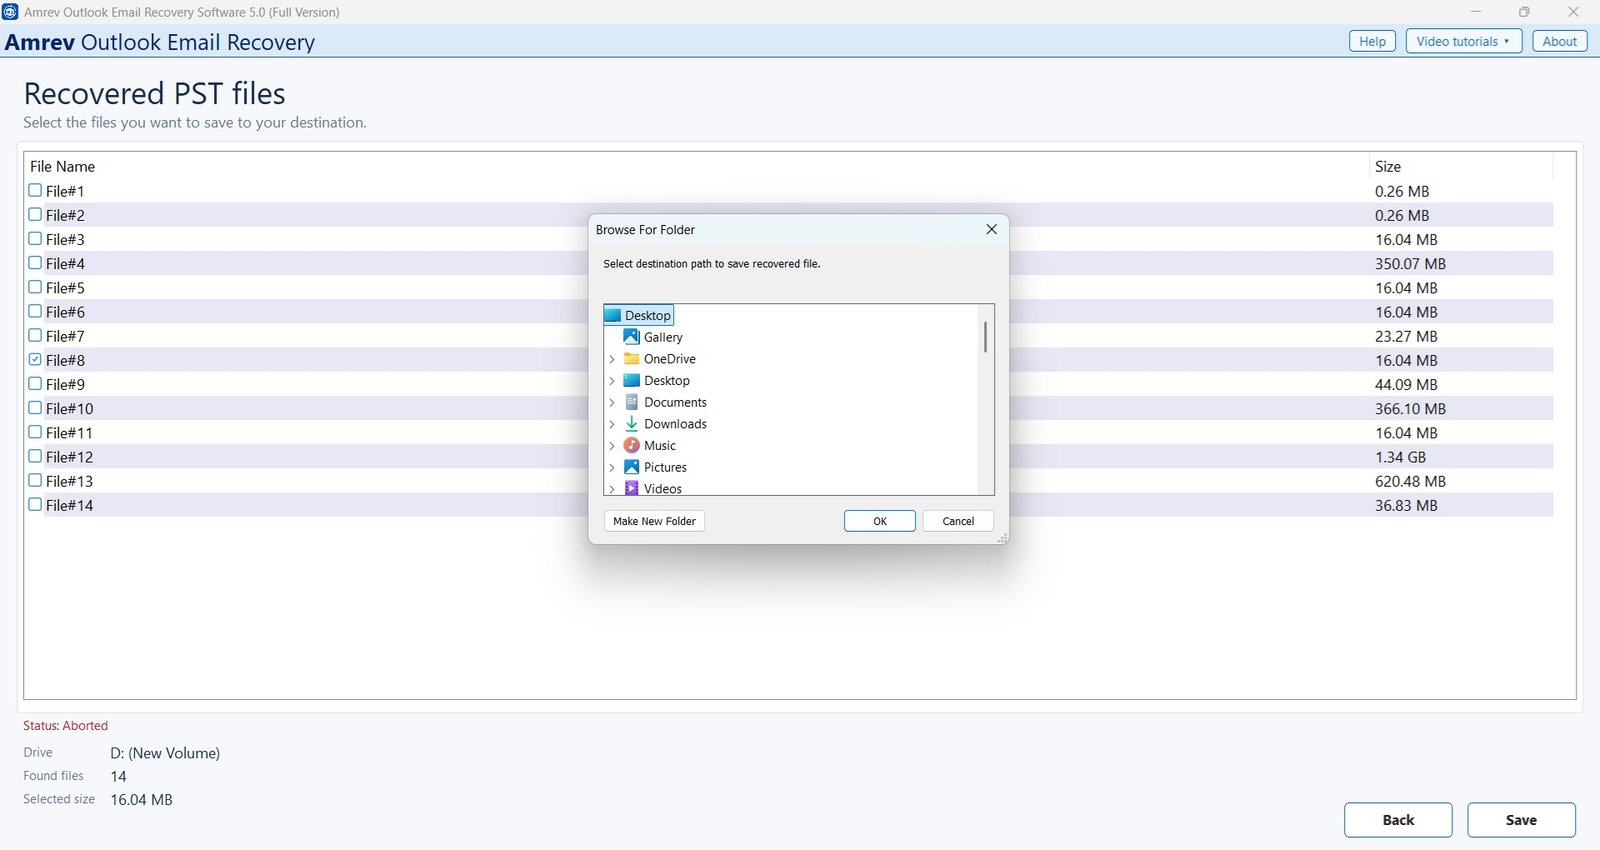Click the 350.07 MB size value
1600x850 pixels.
coord(1410,264)
